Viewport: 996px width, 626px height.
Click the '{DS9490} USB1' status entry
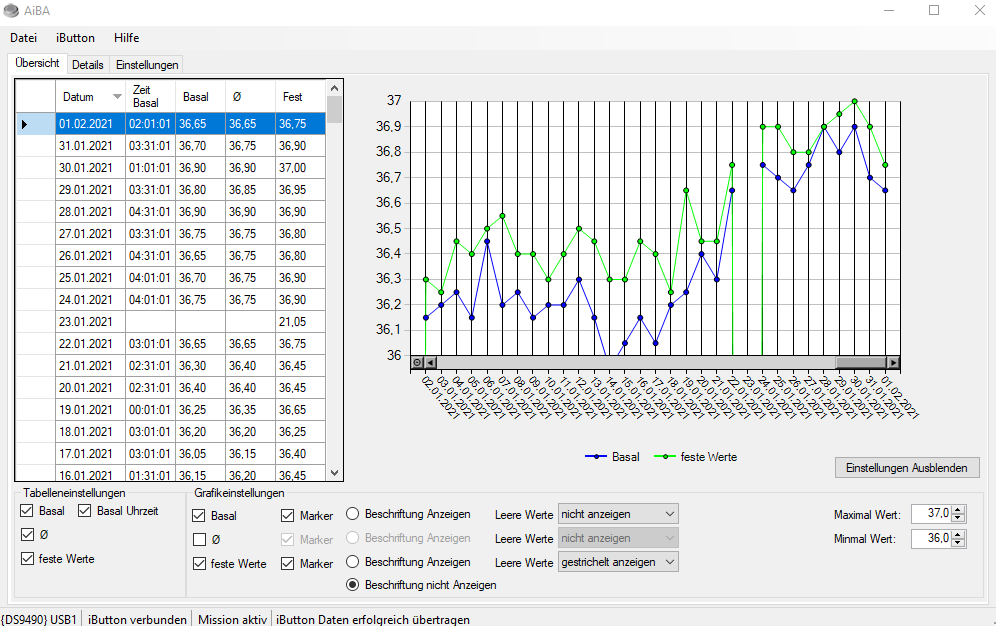[x=39, y=620]
